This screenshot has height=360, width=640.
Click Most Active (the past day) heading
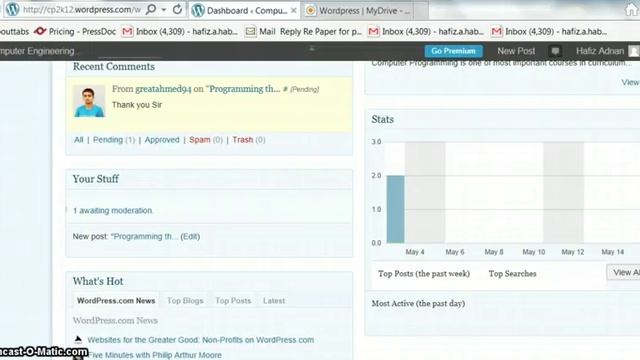(x=418, y=304)
